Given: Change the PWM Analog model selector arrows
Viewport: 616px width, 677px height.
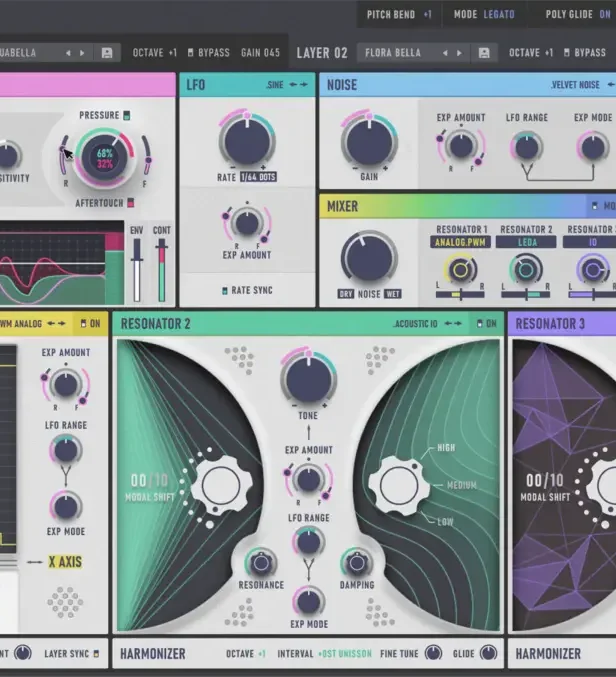Looking at the screenshot, I should [x=57, y=323].
